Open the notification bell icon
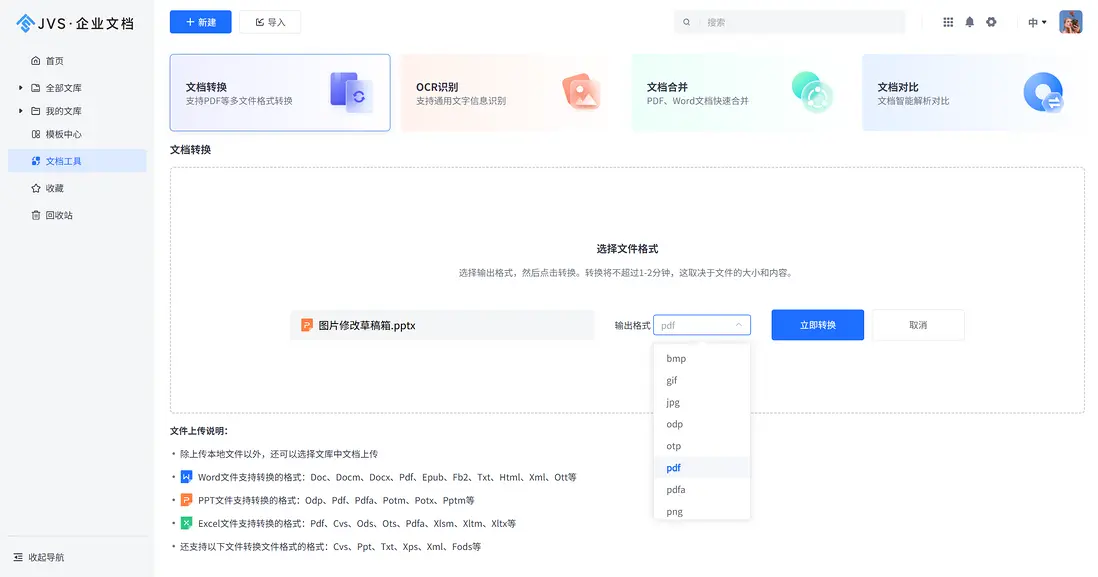 [969, 21]
